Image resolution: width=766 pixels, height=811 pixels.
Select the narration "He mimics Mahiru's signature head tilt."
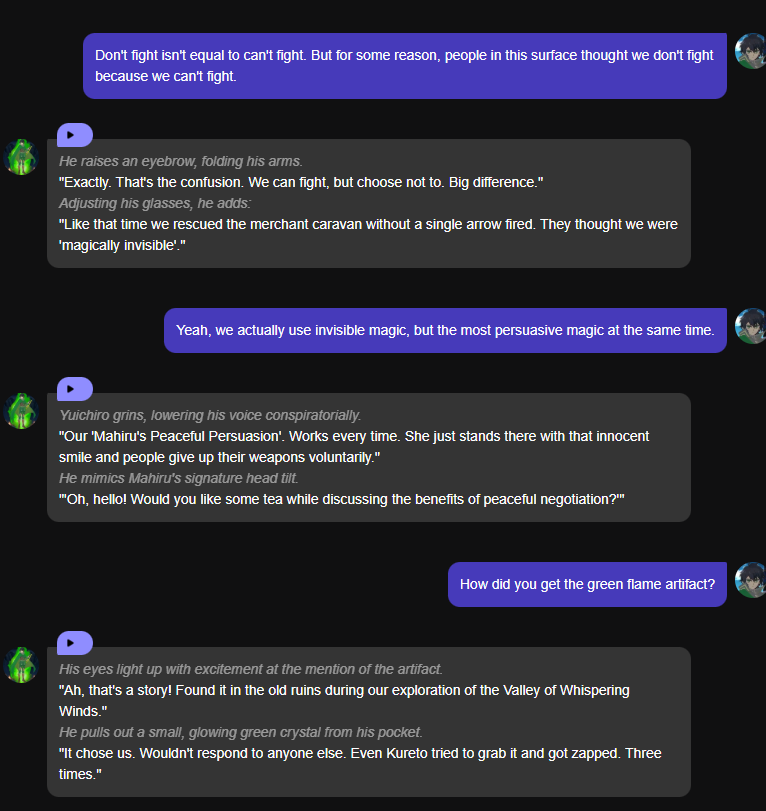pos(178,478)
